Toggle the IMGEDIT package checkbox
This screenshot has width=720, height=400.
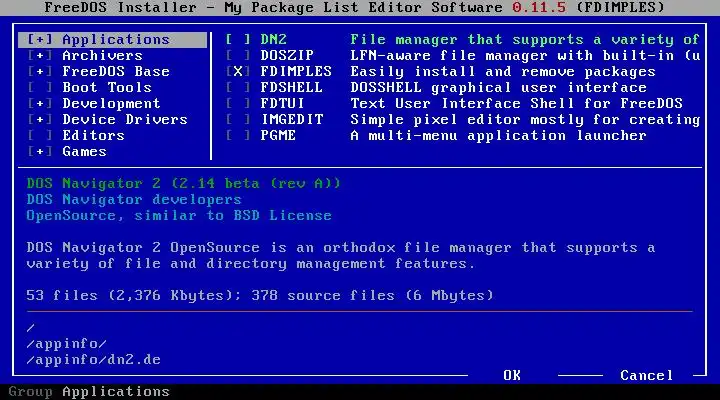(238, 120)
